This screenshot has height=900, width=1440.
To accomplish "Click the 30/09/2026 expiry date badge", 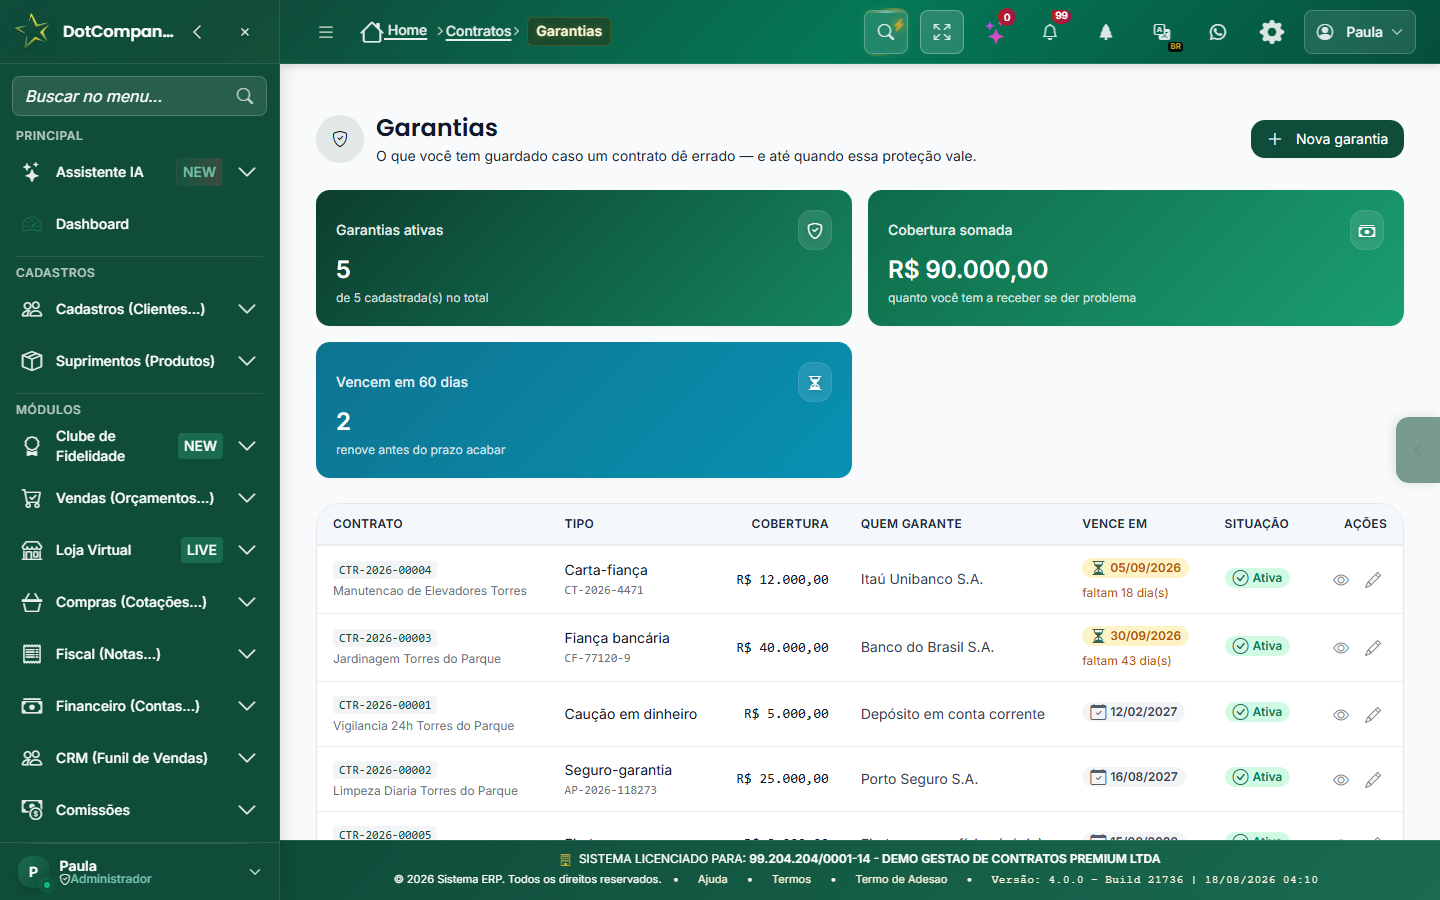I will click(x=1135, y=636).
